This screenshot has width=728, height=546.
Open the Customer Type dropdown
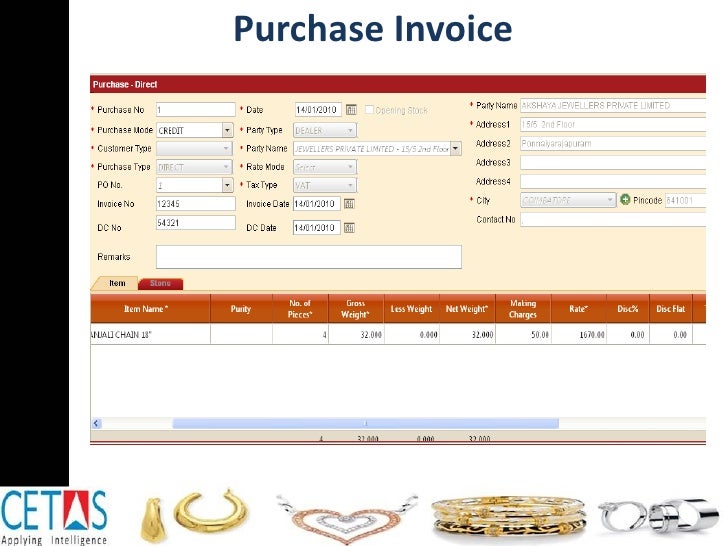(194, 149)
